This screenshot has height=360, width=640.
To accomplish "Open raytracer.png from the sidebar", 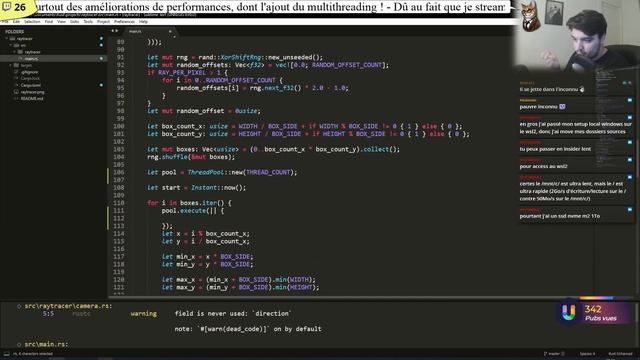I will click(x=32, y=92).
